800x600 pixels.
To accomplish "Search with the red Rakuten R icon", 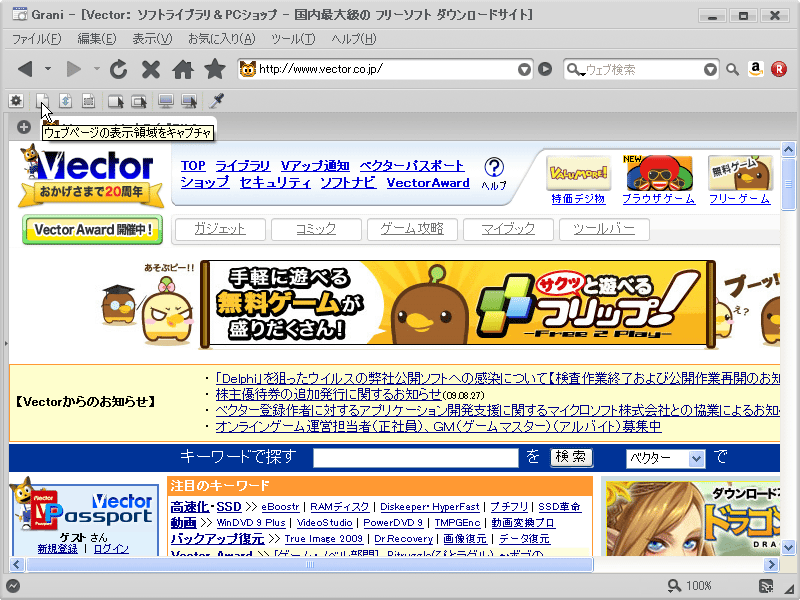I will point(779,69).
